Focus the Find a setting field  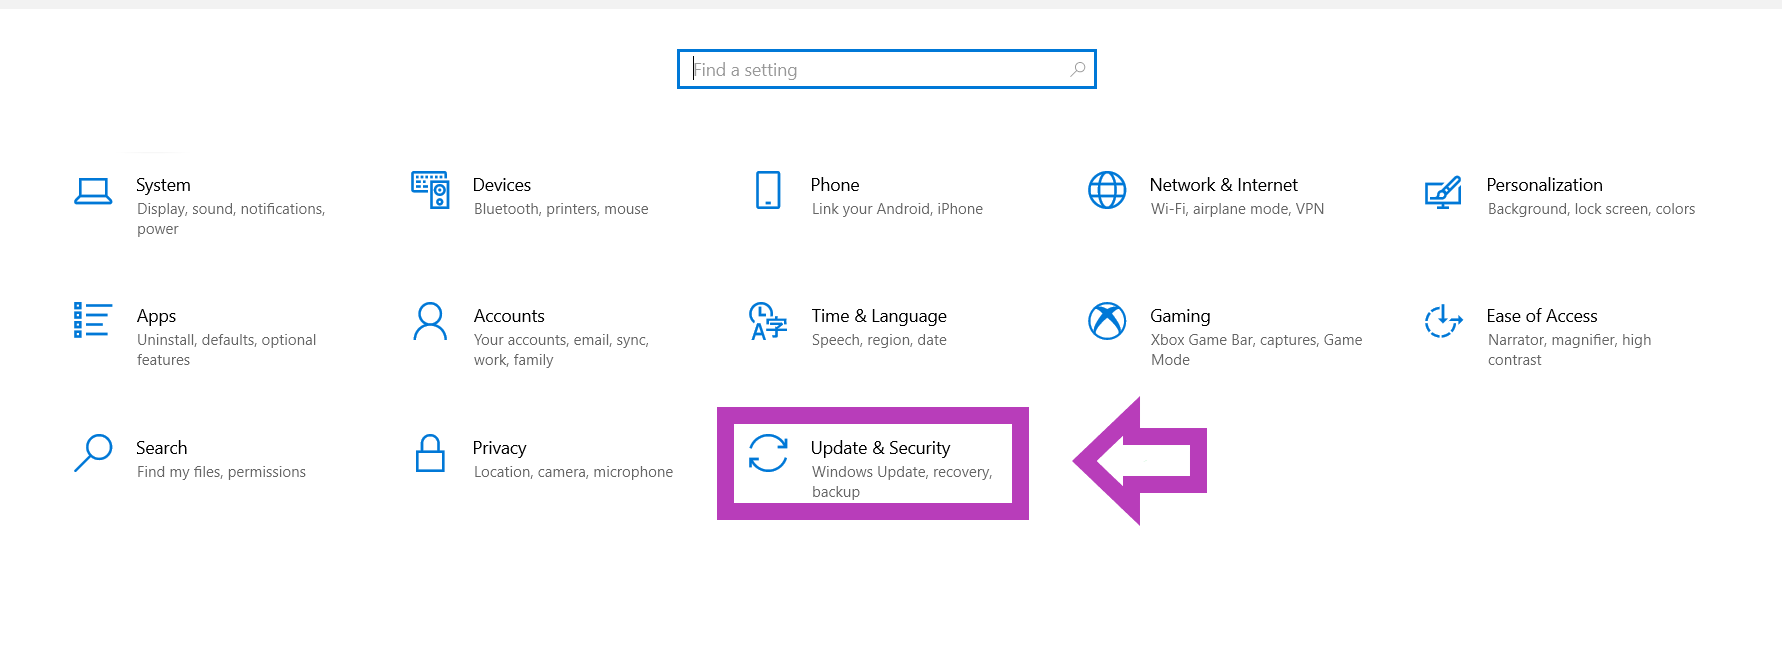887,69
